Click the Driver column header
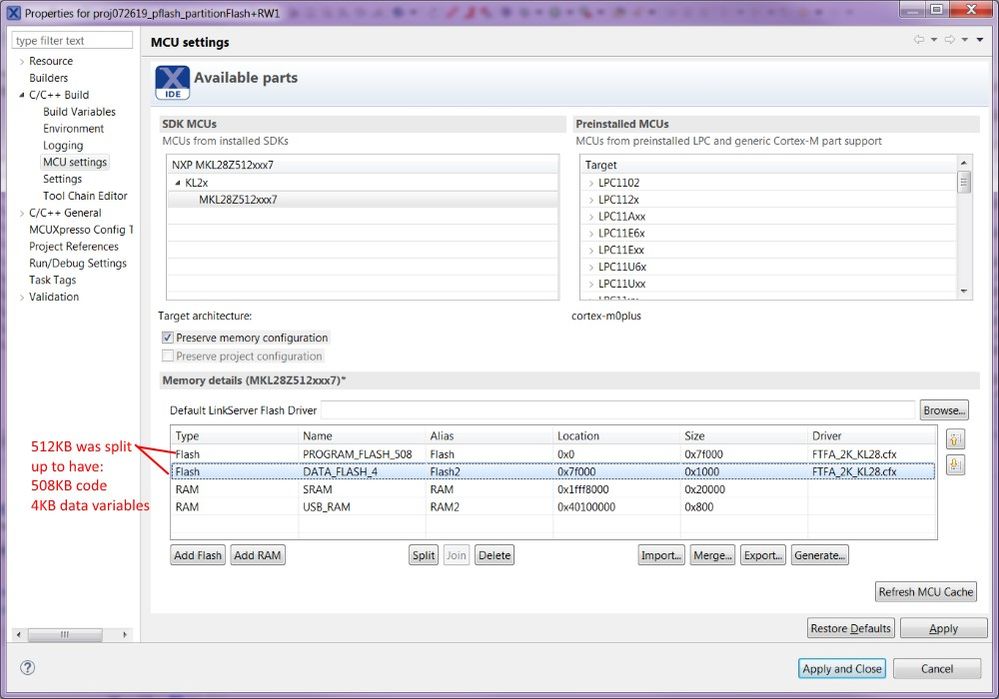Viewport: 999px width, 699px height. click(x=872, y=436)
